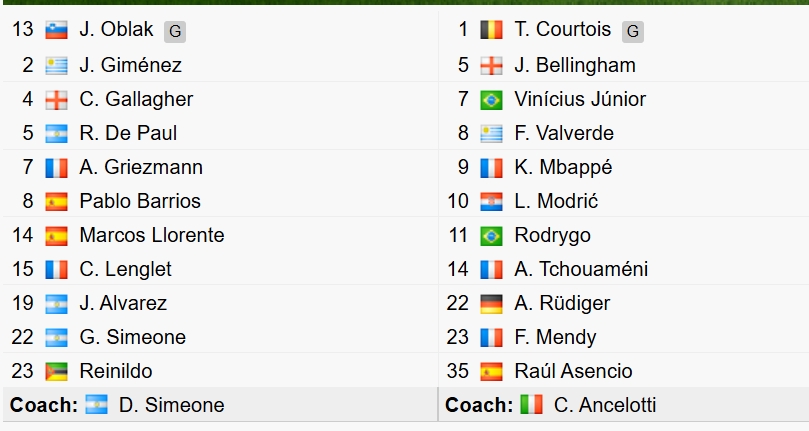Click the Argentina flag next to D. Simeone coach
Image resolution: width=809 pixels, height=431 pixels.
coord(96,405)
